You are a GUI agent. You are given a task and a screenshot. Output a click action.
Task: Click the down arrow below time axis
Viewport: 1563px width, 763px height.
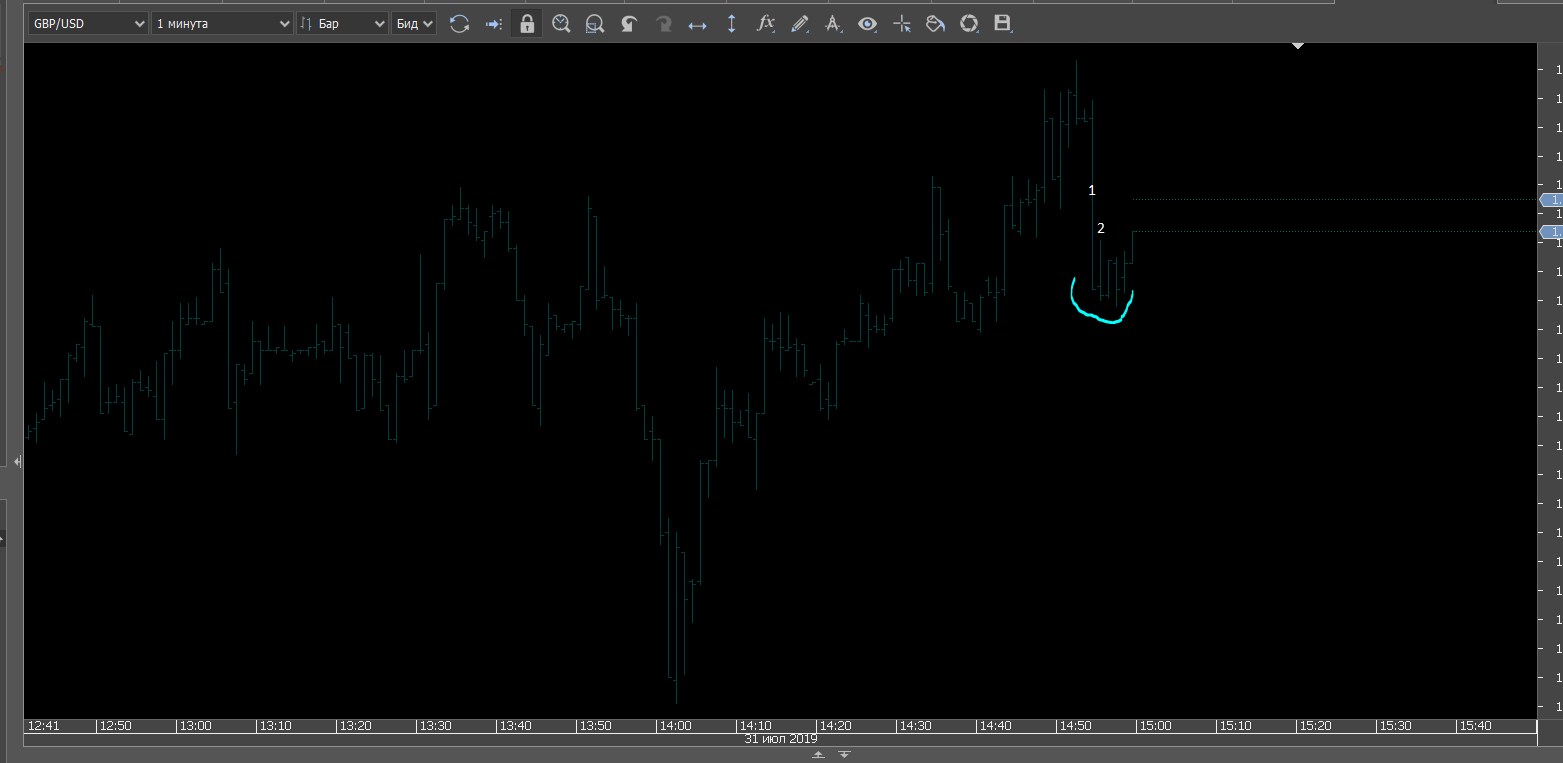click(x=845, y=755)
